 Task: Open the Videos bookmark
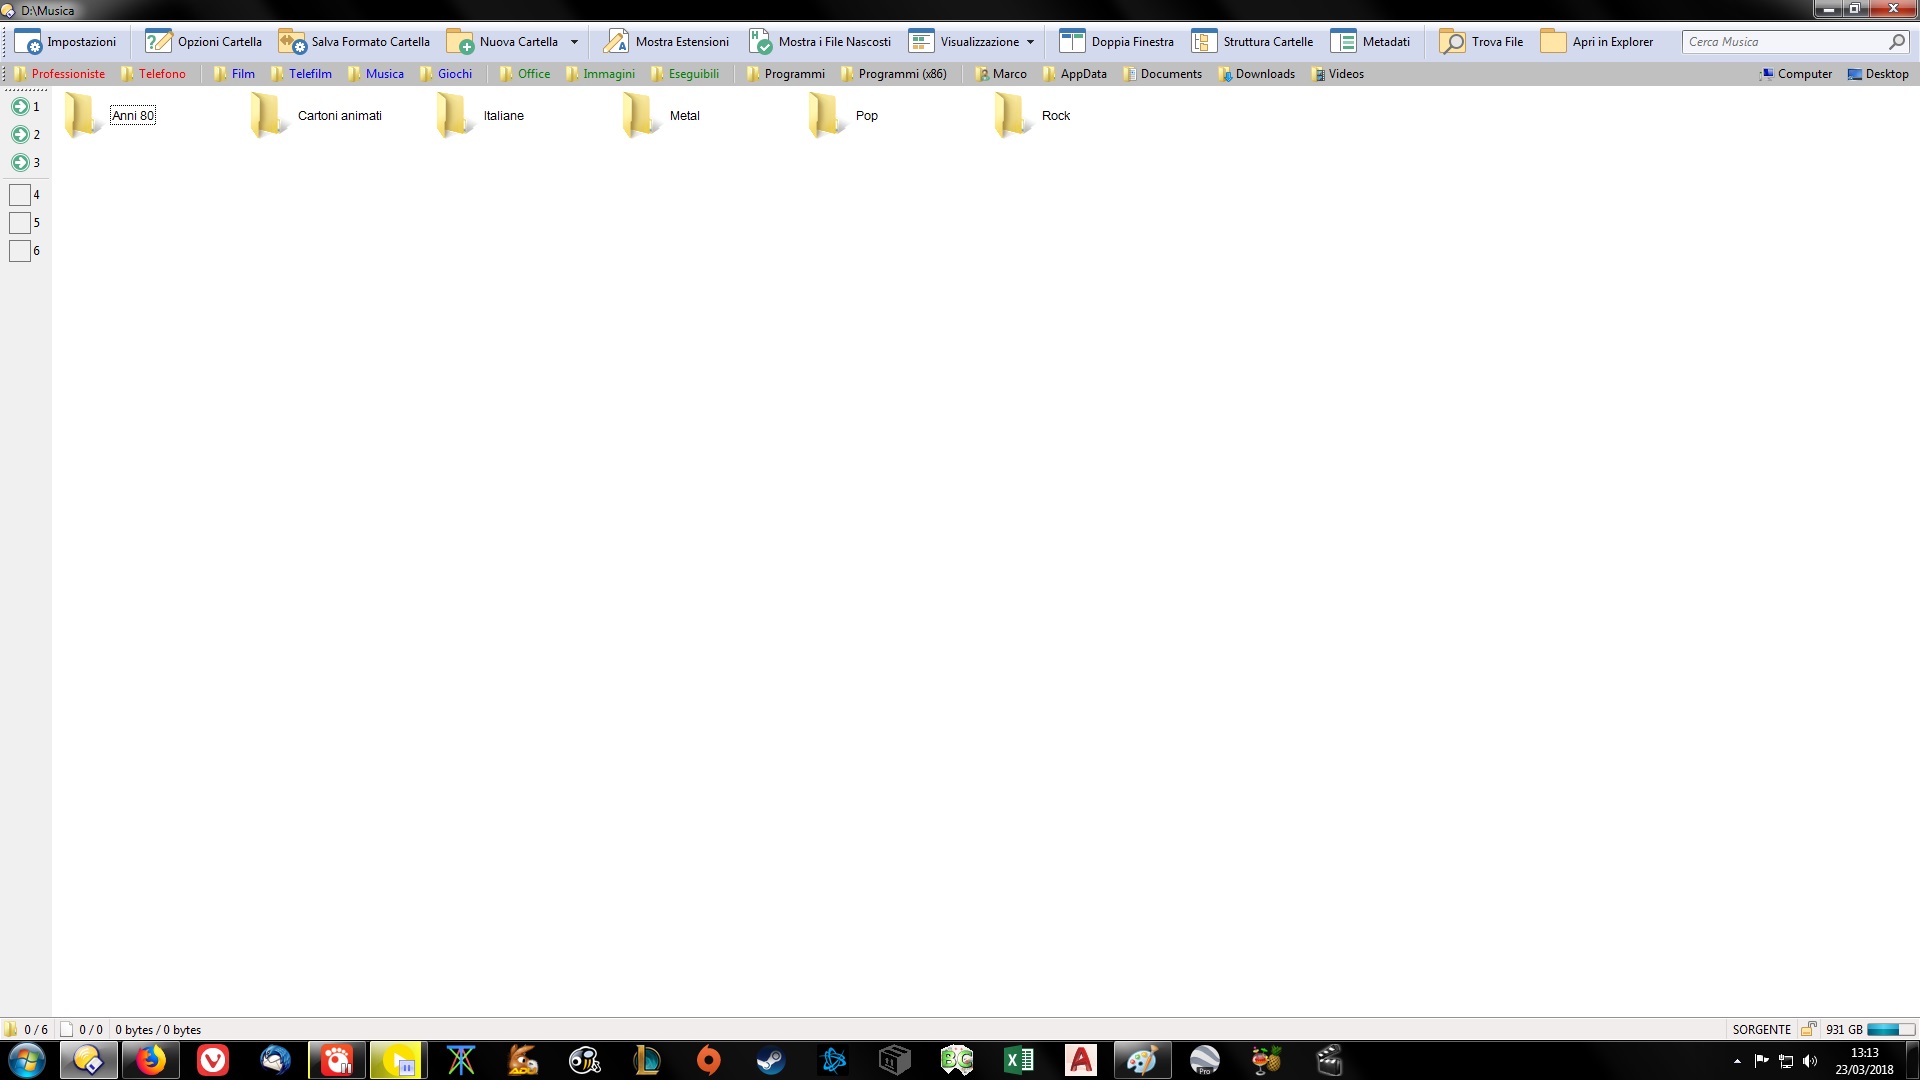(x=1338, y=74)
